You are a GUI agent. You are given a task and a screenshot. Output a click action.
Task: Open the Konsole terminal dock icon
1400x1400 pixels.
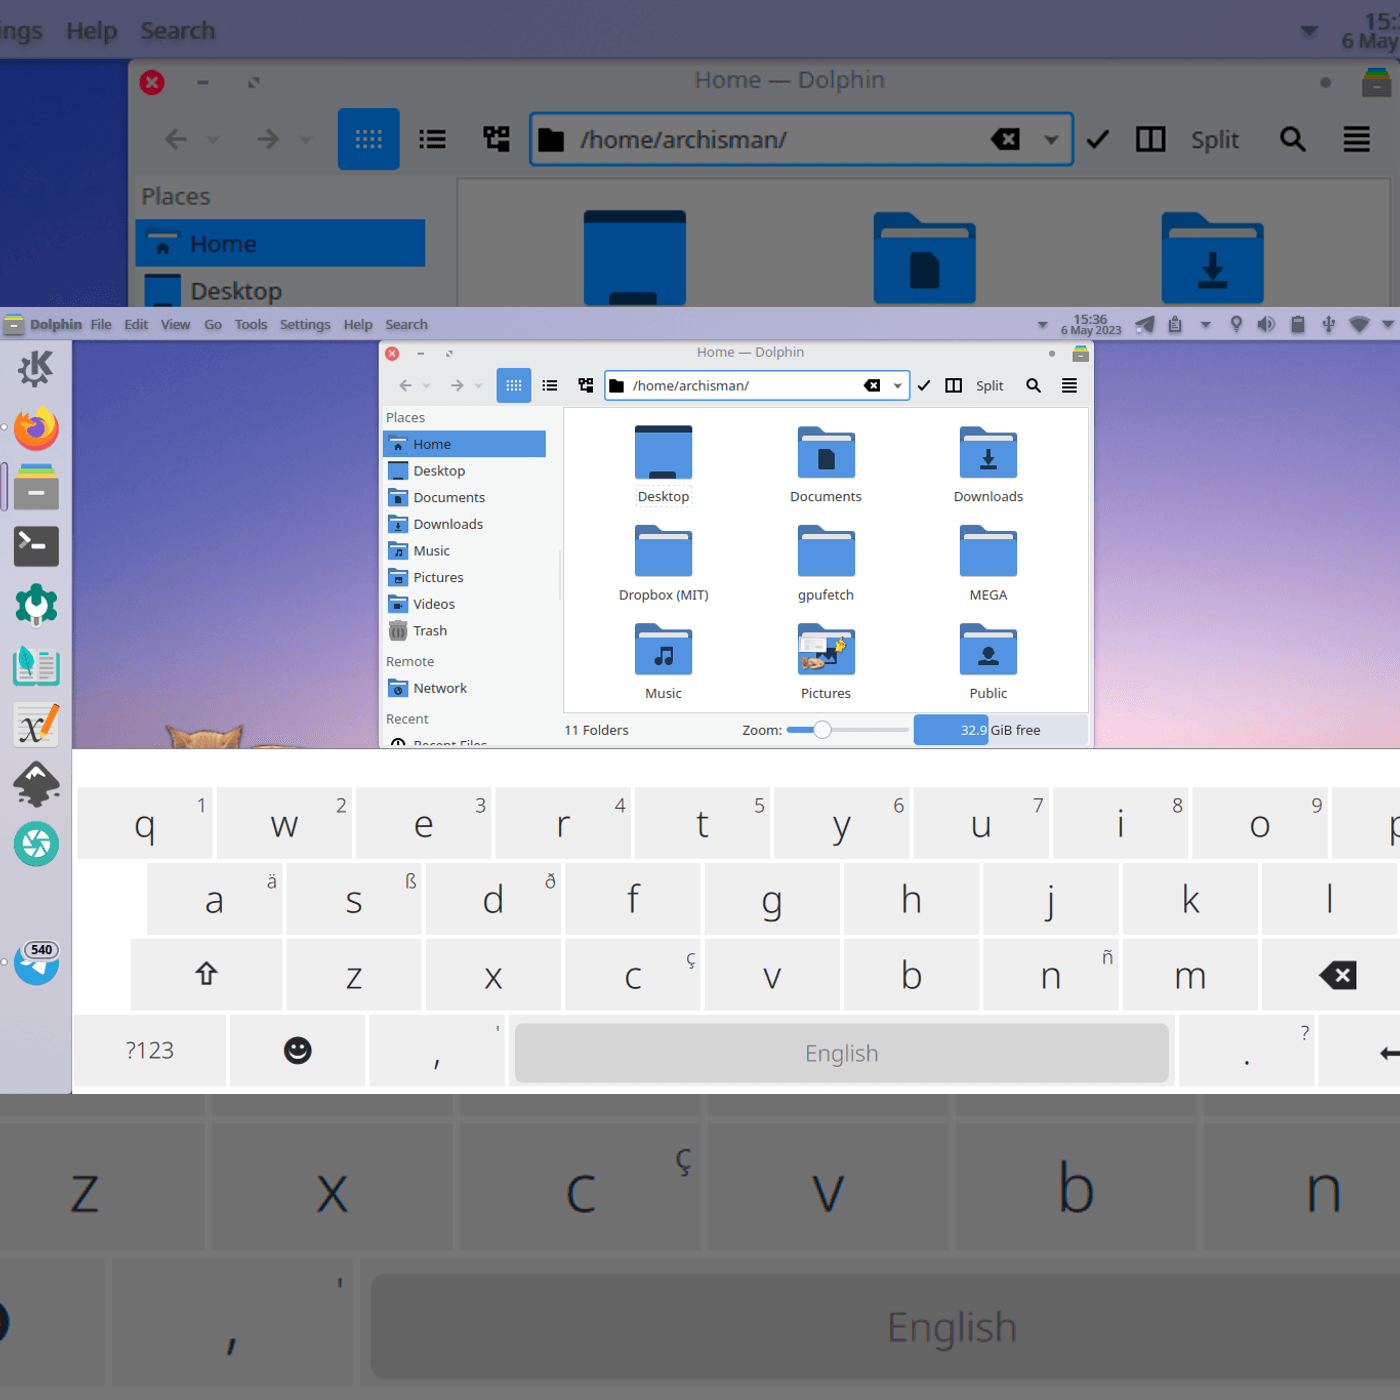[x=36, y=546]
